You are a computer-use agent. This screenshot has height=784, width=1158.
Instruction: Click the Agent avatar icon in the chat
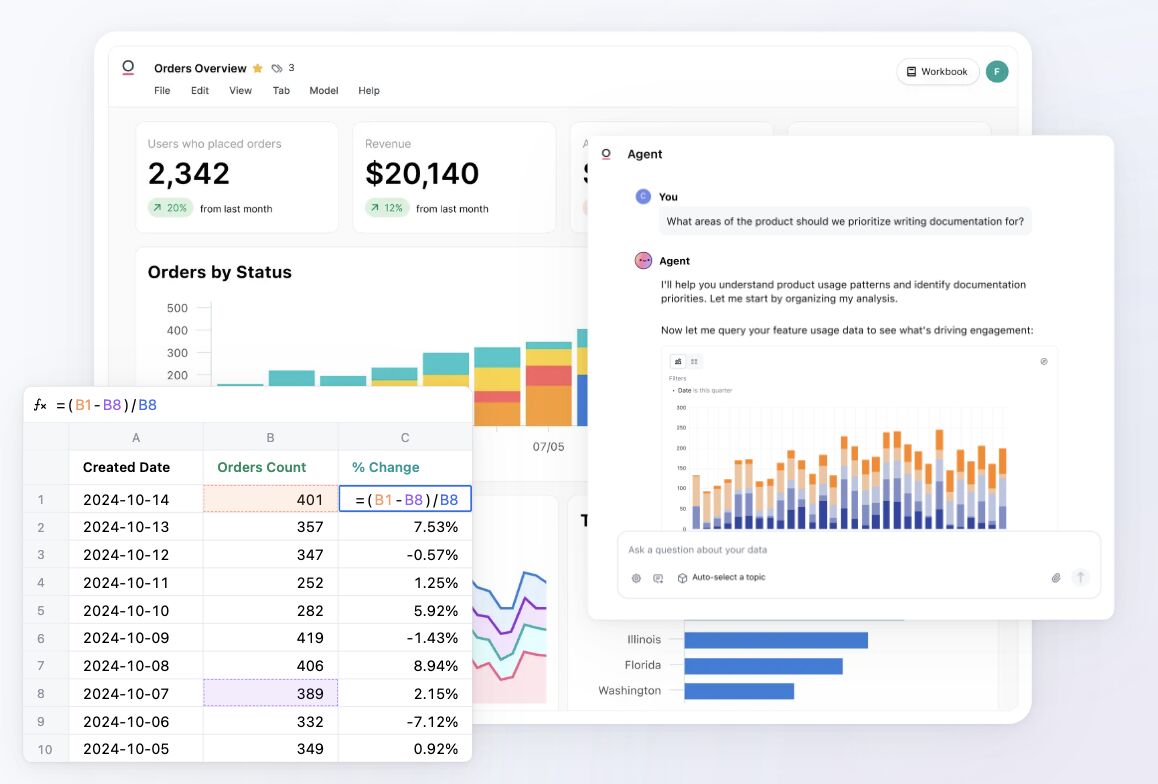pos(643,261)
